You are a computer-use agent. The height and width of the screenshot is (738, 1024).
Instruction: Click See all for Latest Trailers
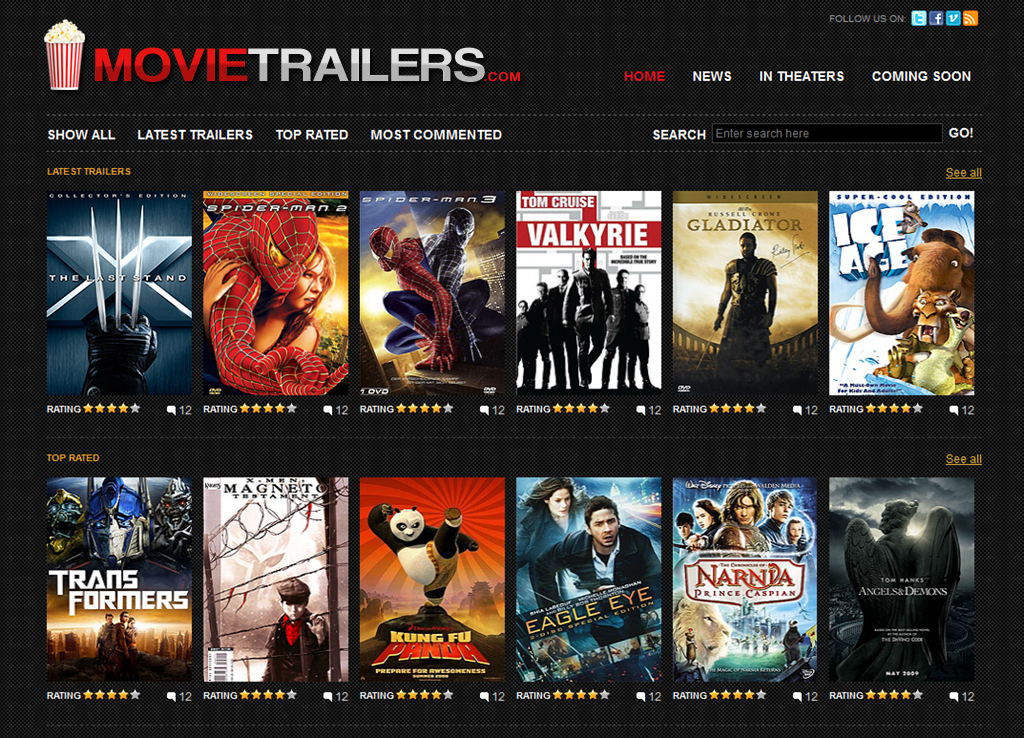tap(963, 172)
